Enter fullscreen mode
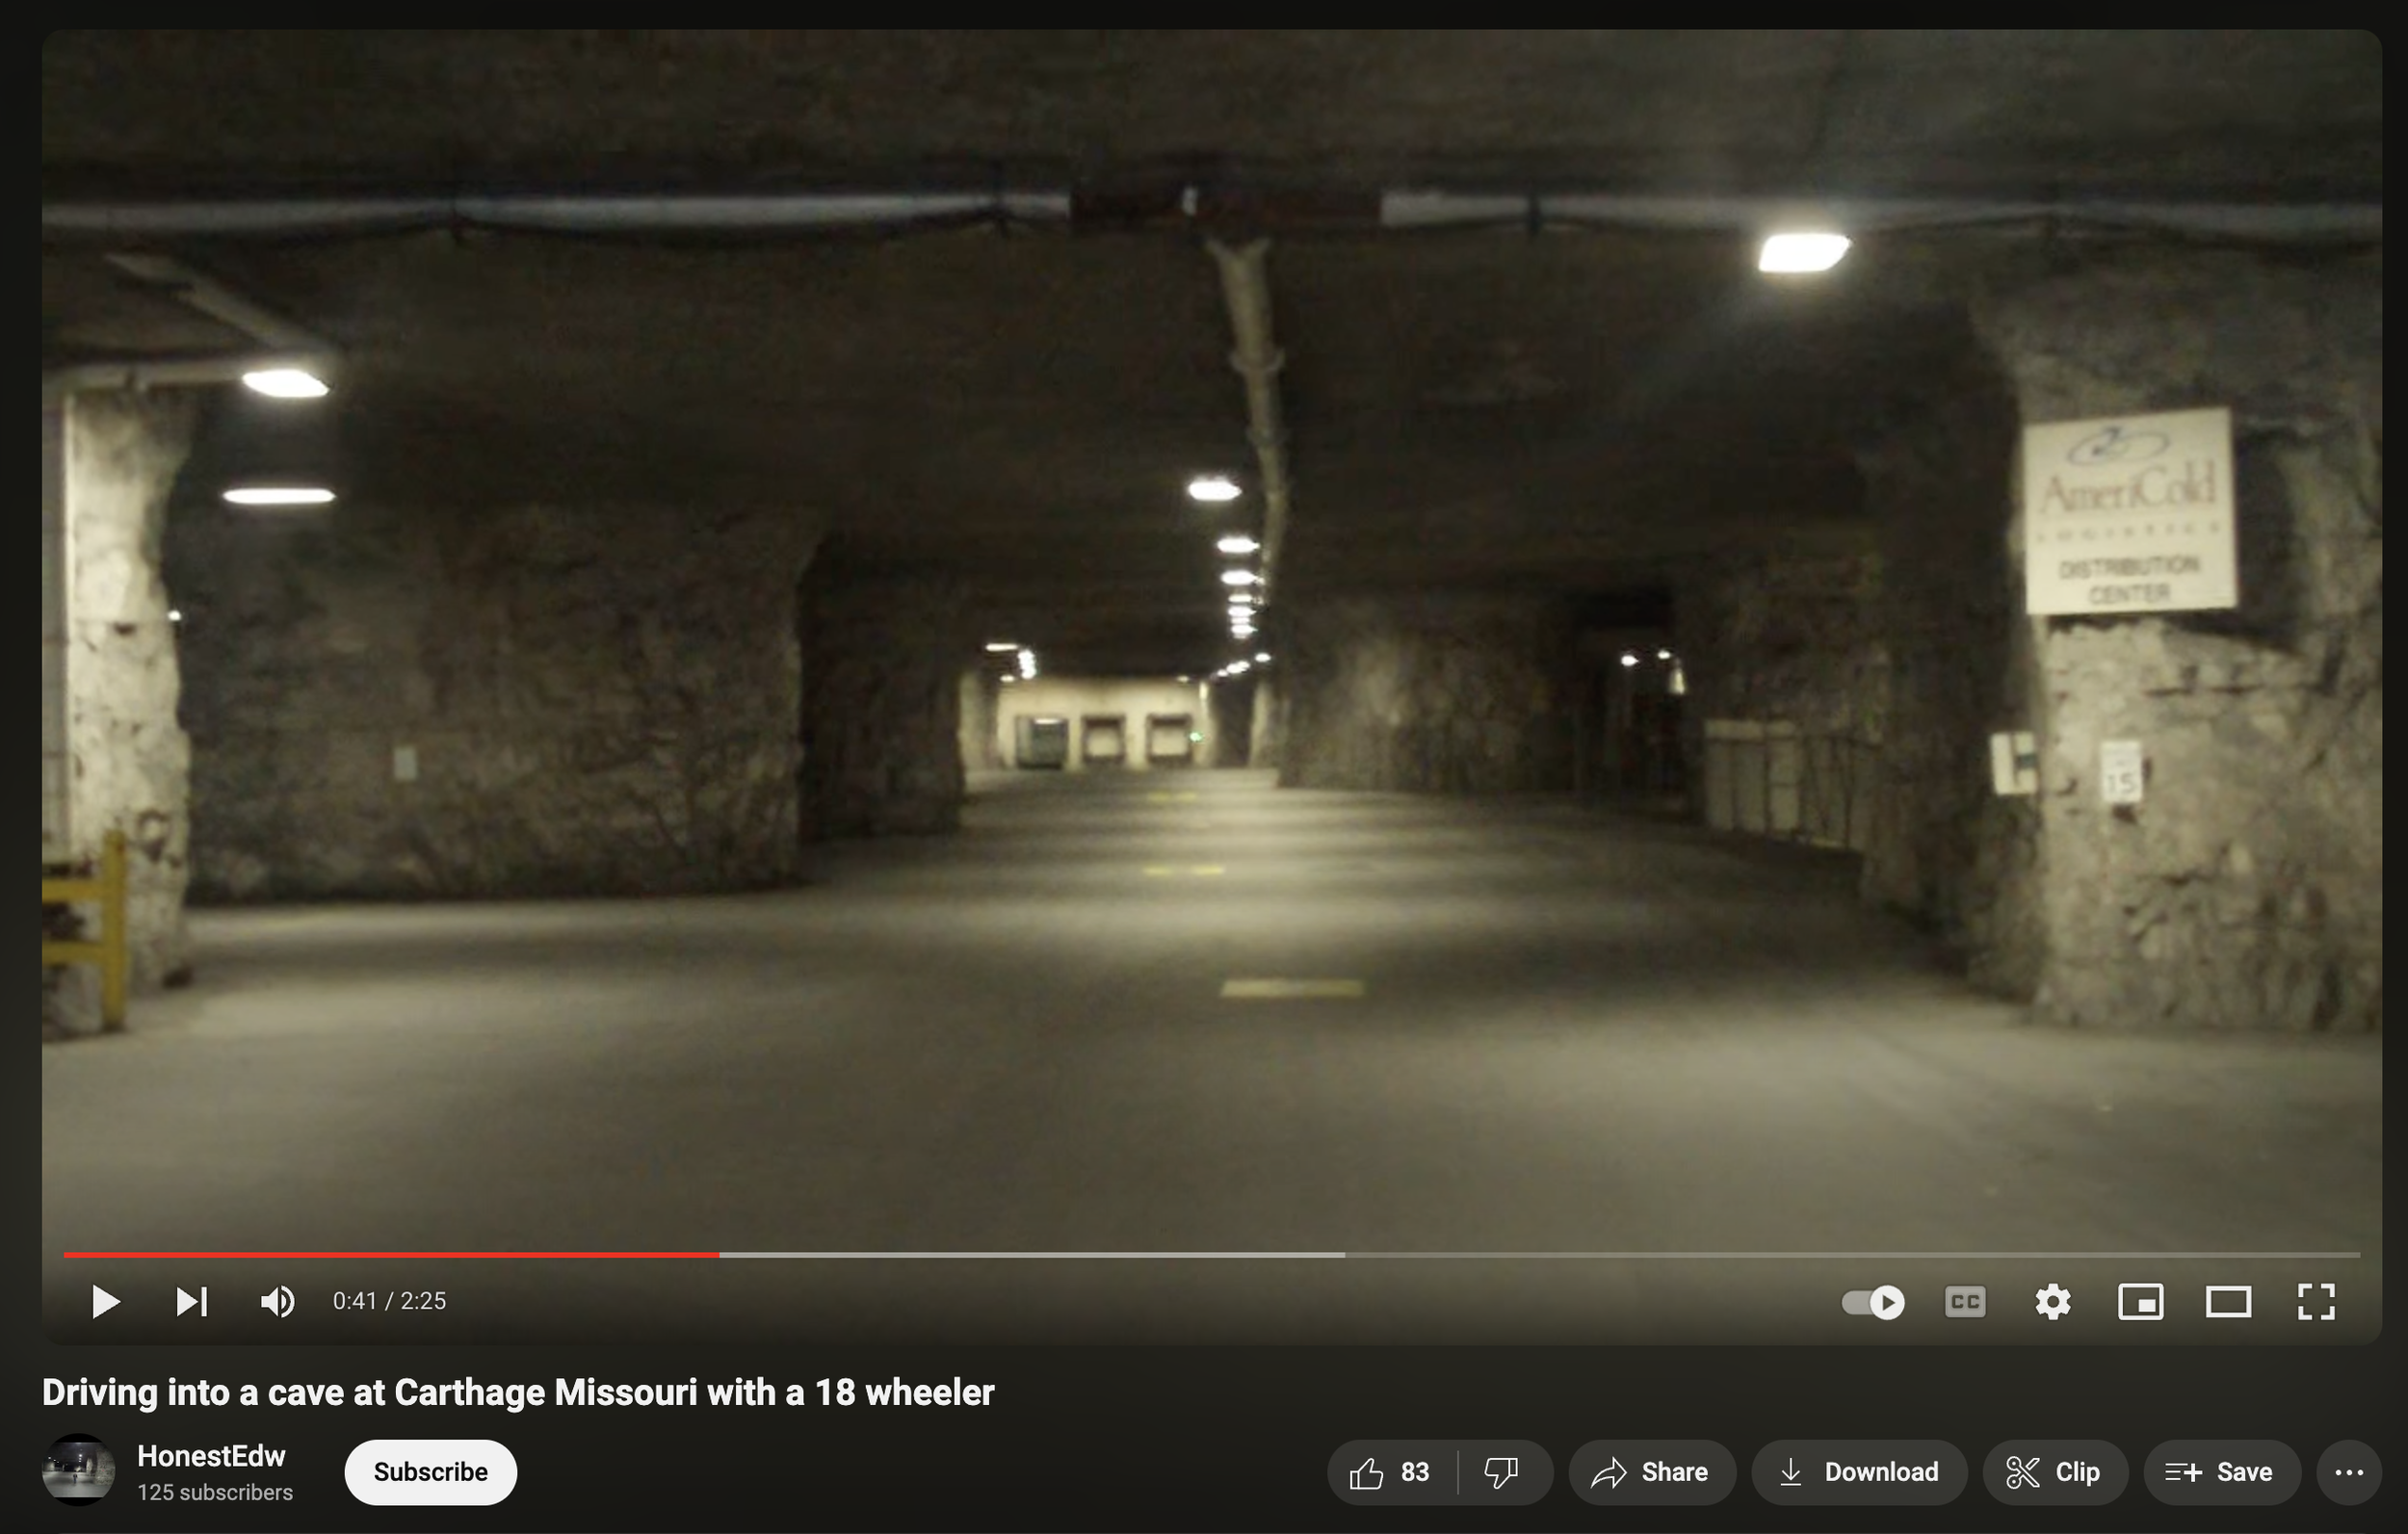2408x1534 pixels. pos(2315,1301)
